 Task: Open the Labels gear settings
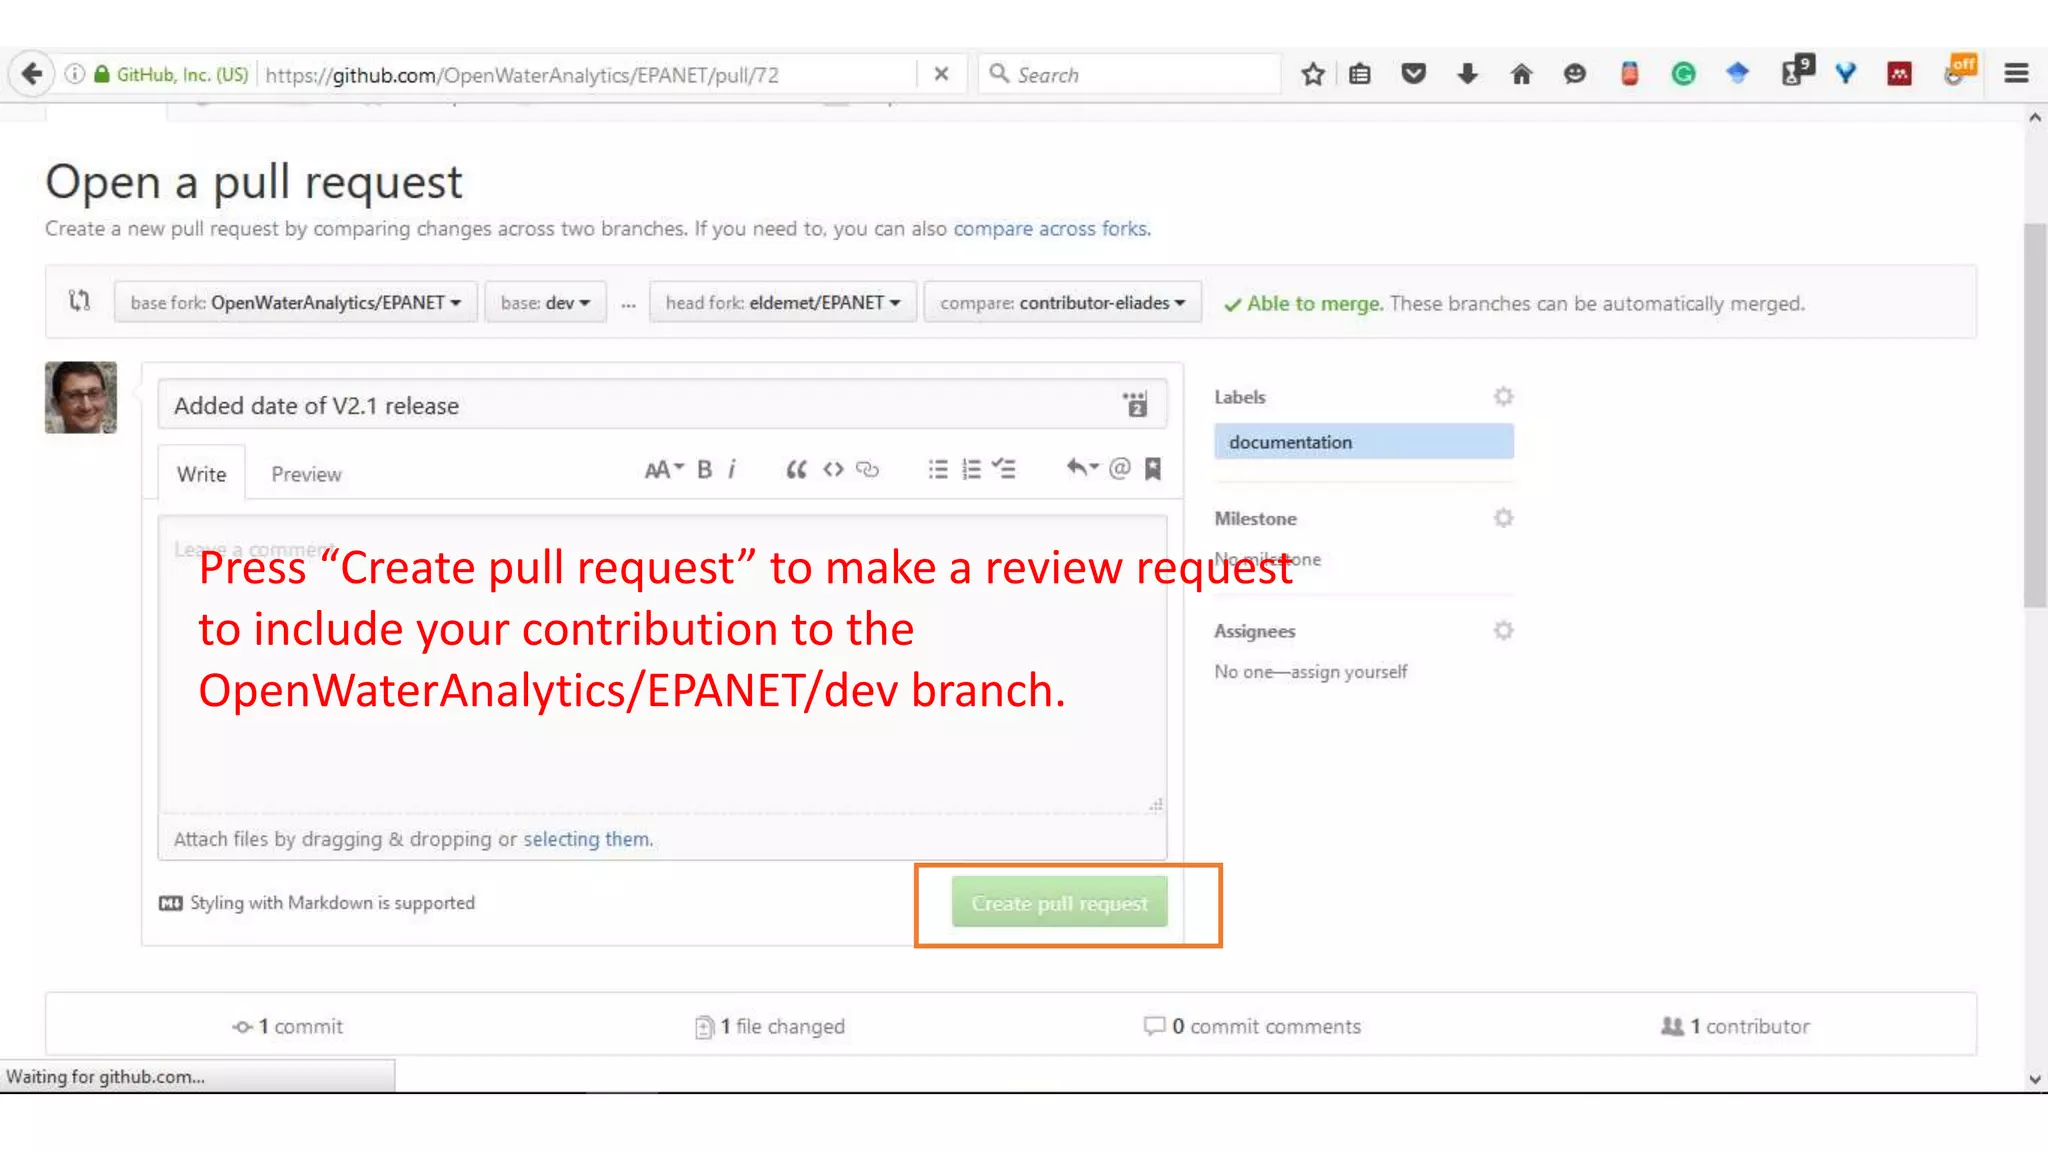point(1503,397)
